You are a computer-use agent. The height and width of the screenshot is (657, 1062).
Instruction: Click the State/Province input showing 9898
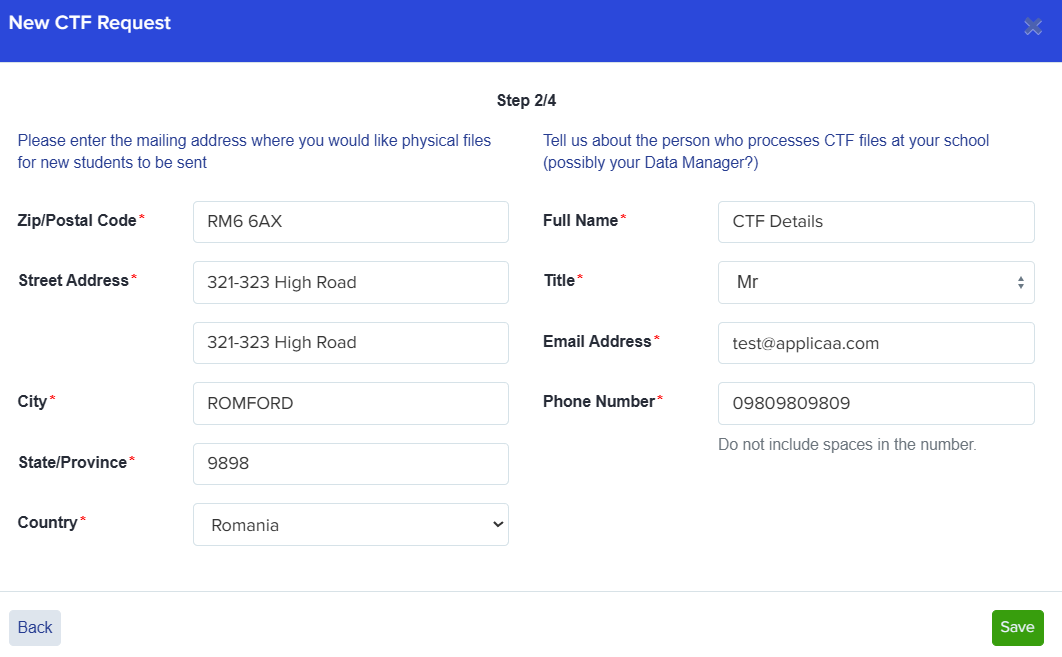pos(350,463)
